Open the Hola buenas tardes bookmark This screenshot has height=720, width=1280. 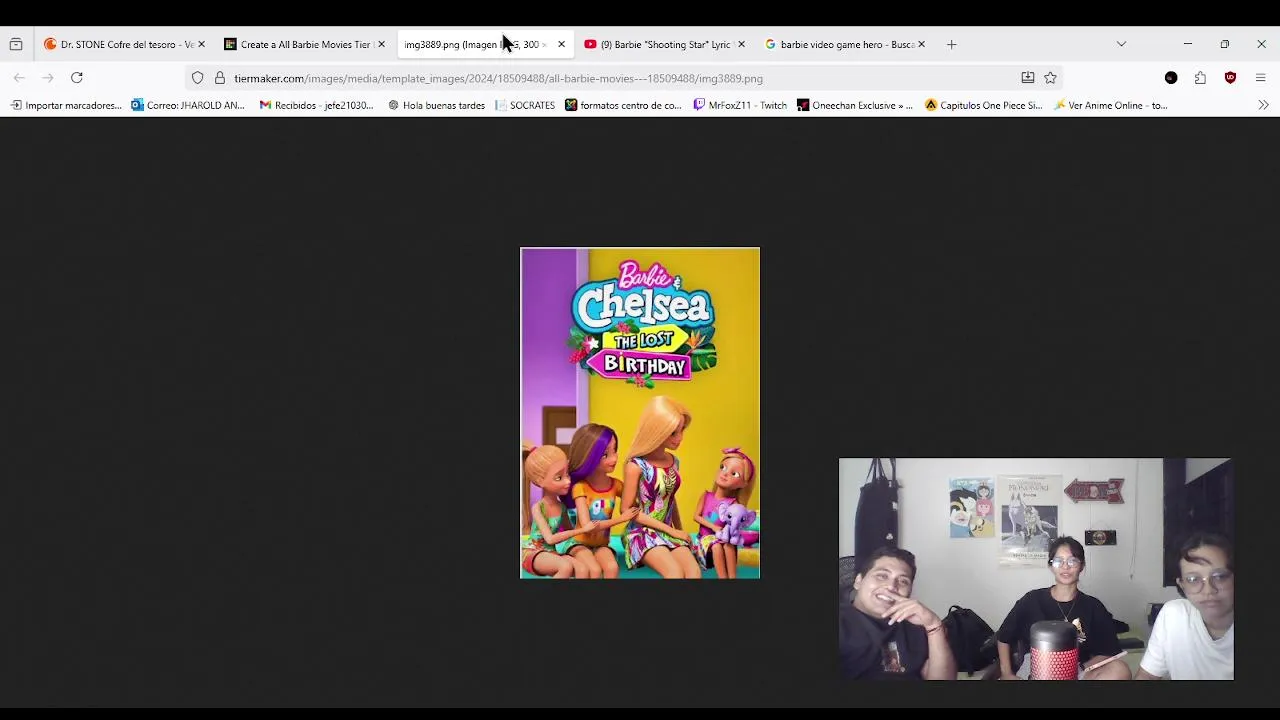click(x=436, y=105)
